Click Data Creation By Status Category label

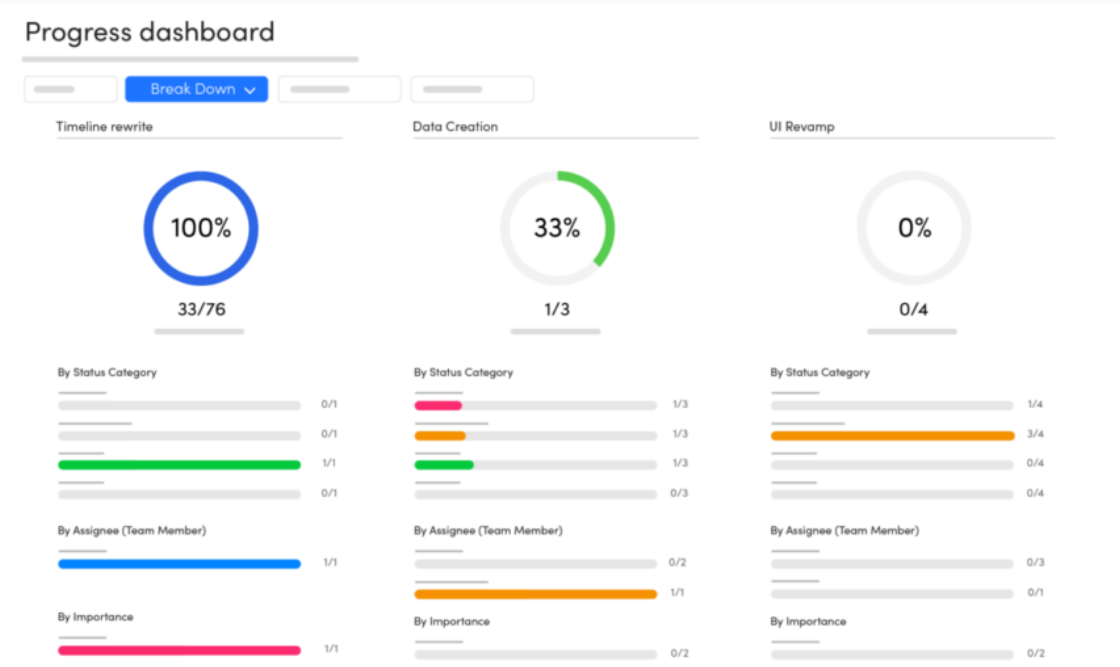pyautogui.click(x=464, y=372)
